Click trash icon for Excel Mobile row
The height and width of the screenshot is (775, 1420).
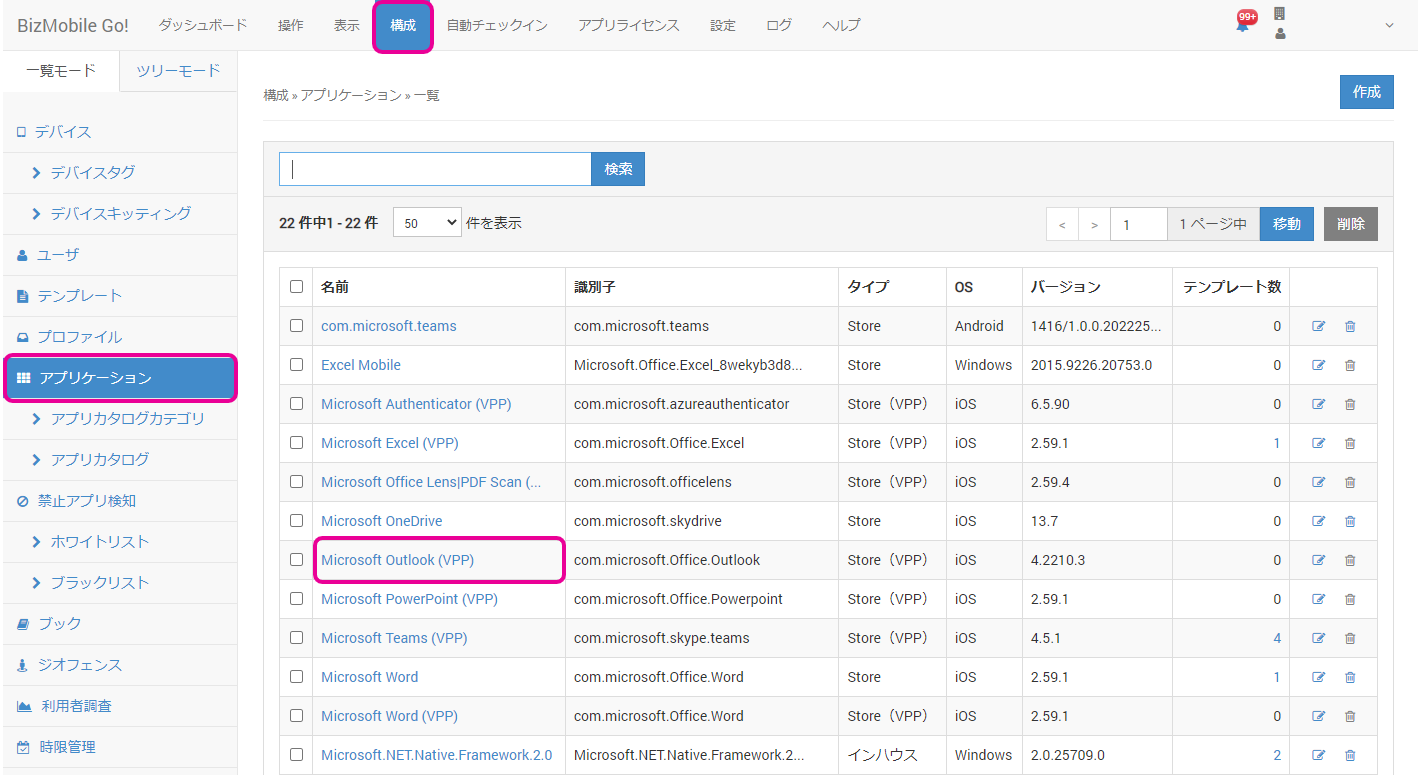pos(1350,365)
